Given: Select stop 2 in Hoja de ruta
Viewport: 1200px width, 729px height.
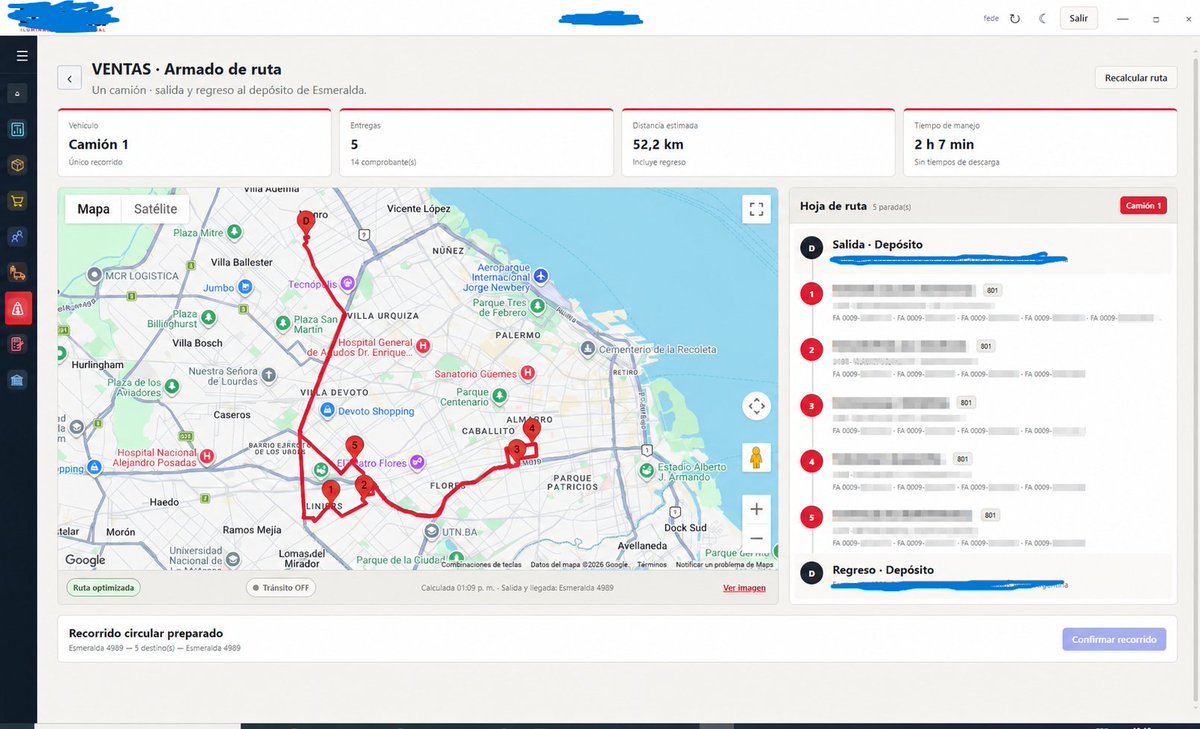Looking at the screenshot, I should point(983,359).
